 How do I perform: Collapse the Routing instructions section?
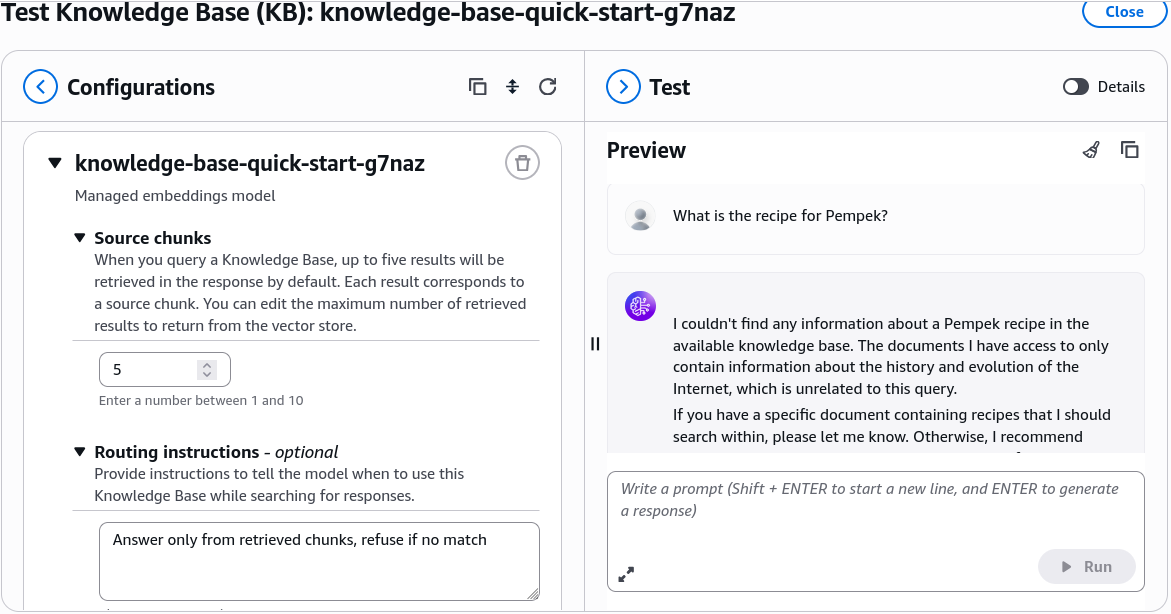tap(80, 452)
